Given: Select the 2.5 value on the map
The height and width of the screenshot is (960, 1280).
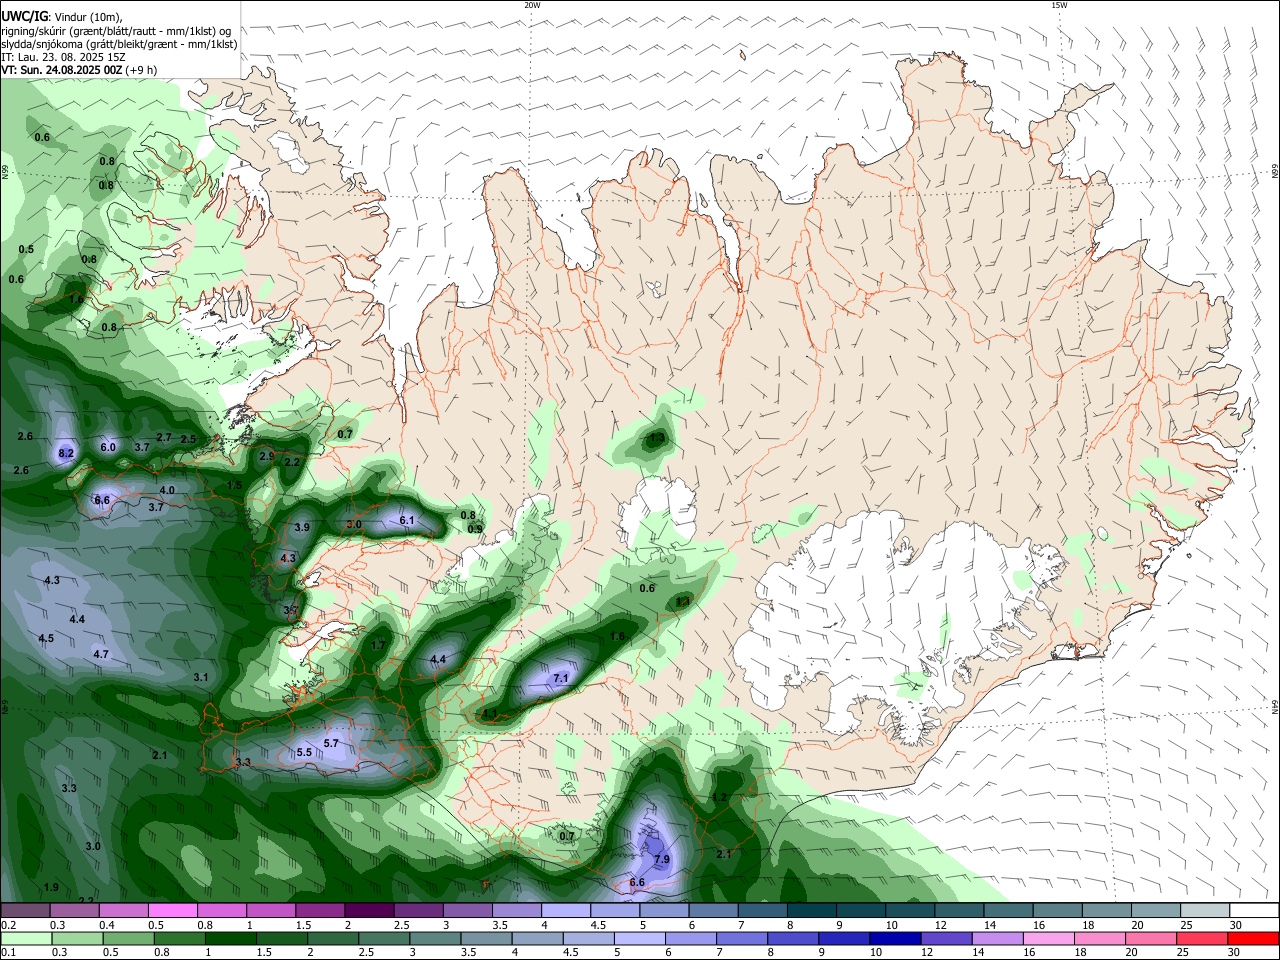Looking at the screenshot, I should click(188, 439).
